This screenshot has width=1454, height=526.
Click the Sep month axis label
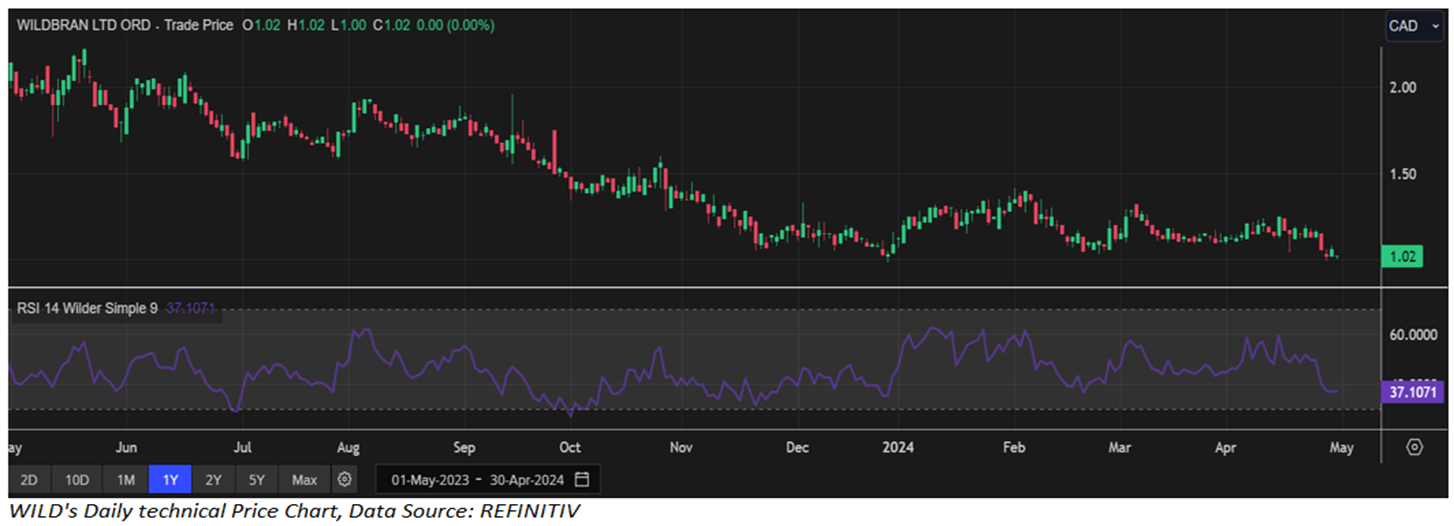(465, 446)
